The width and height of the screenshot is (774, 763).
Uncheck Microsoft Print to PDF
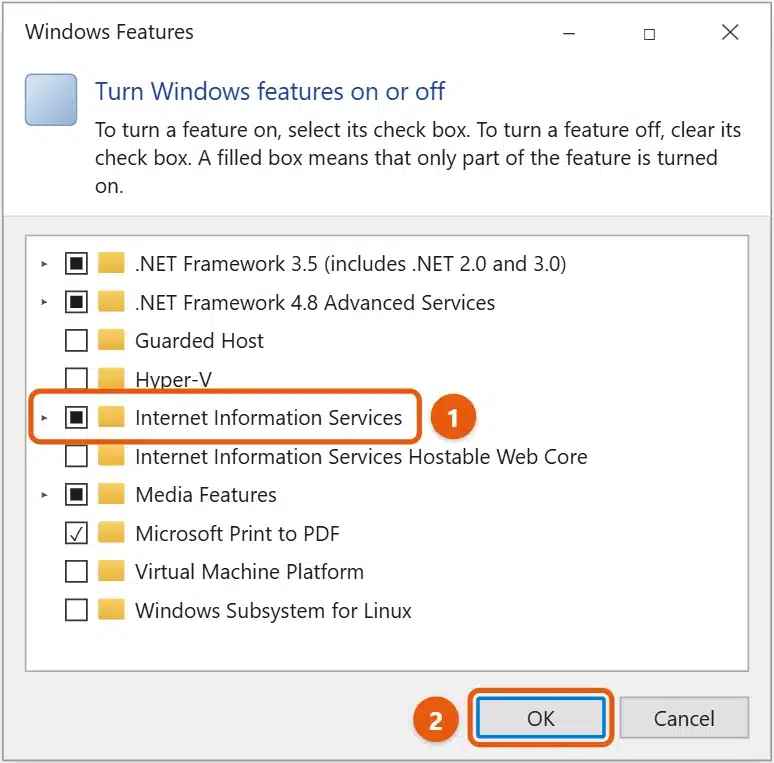[x=76, y=533]
